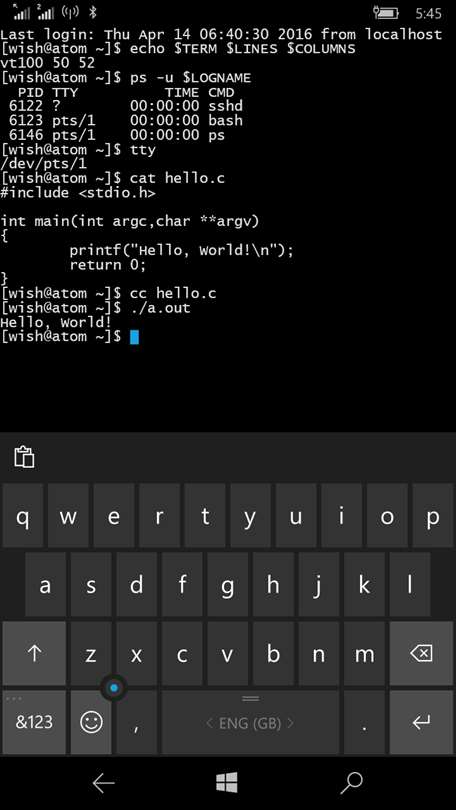The height and width of the screenshot is (810, 456).
Task: Change language on ENG (GB) spacebar
Action: [x=250, y=722]
